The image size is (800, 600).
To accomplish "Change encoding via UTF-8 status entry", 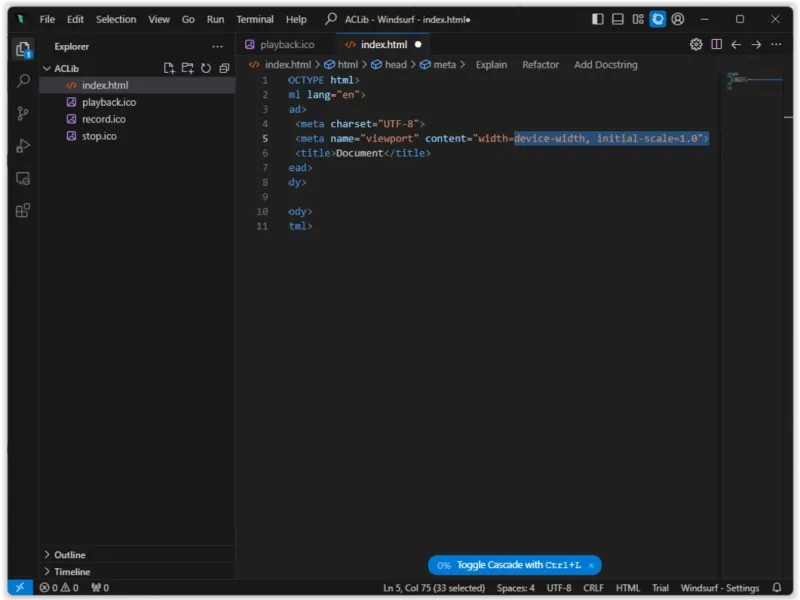I will [559, 588].
